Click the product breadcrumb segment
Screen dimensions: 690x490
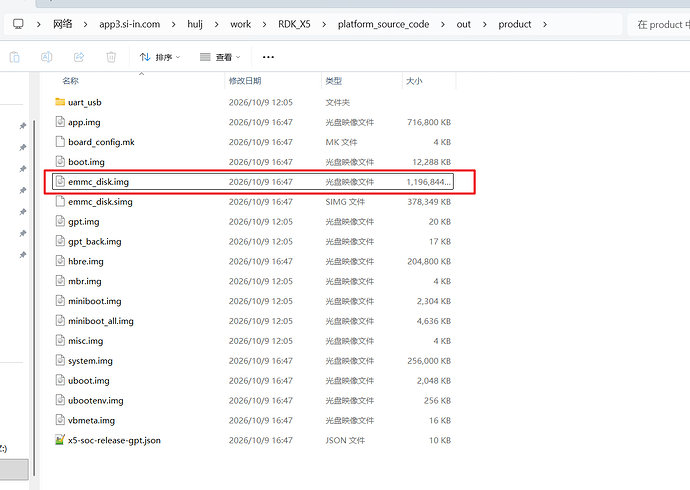[x=514, y=24]
